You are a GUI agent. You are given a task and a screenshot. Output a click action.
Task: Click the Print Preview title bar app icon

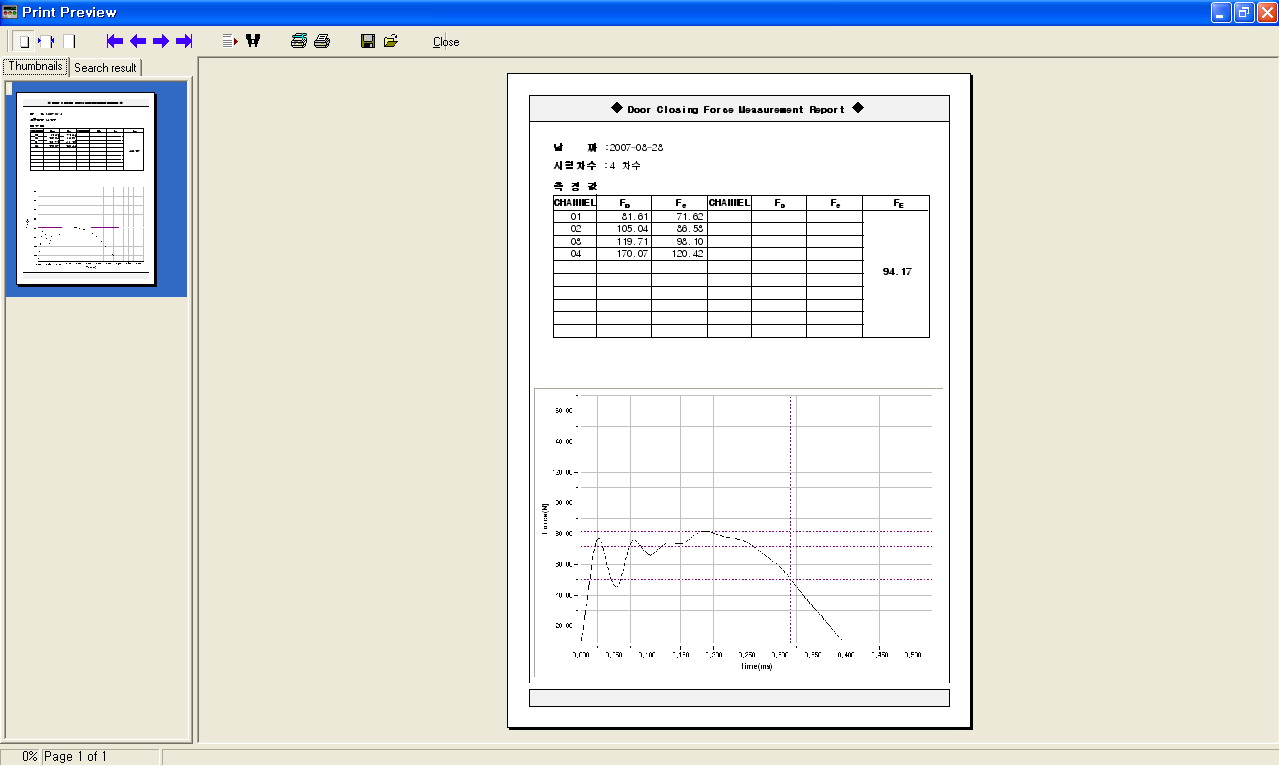point(10,12)
